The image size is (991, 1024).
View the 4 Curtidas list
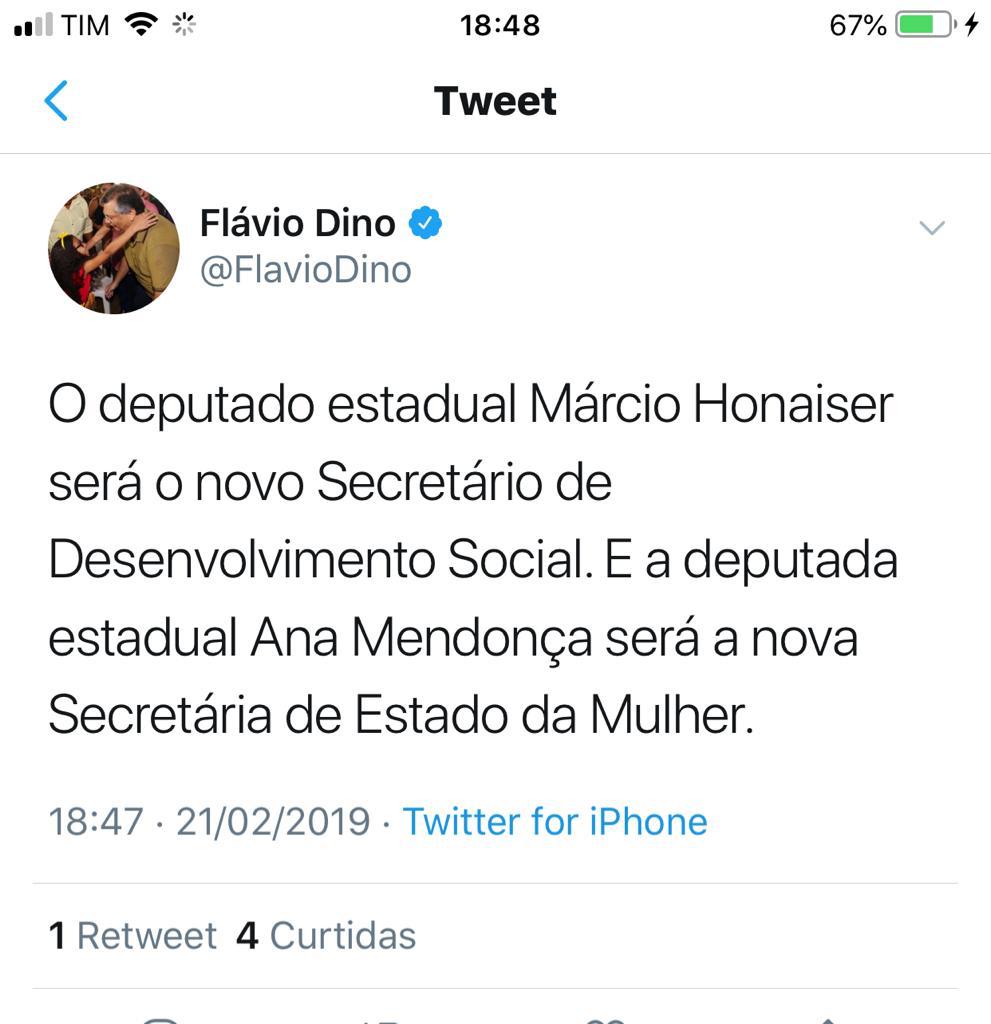coord(326,936)
